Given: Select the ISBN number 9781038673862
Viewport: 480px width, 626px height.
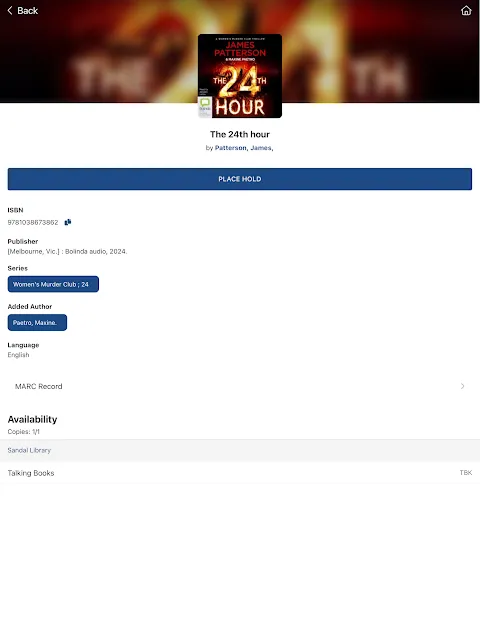Looking at the screenshot, I should click(33, 222).
